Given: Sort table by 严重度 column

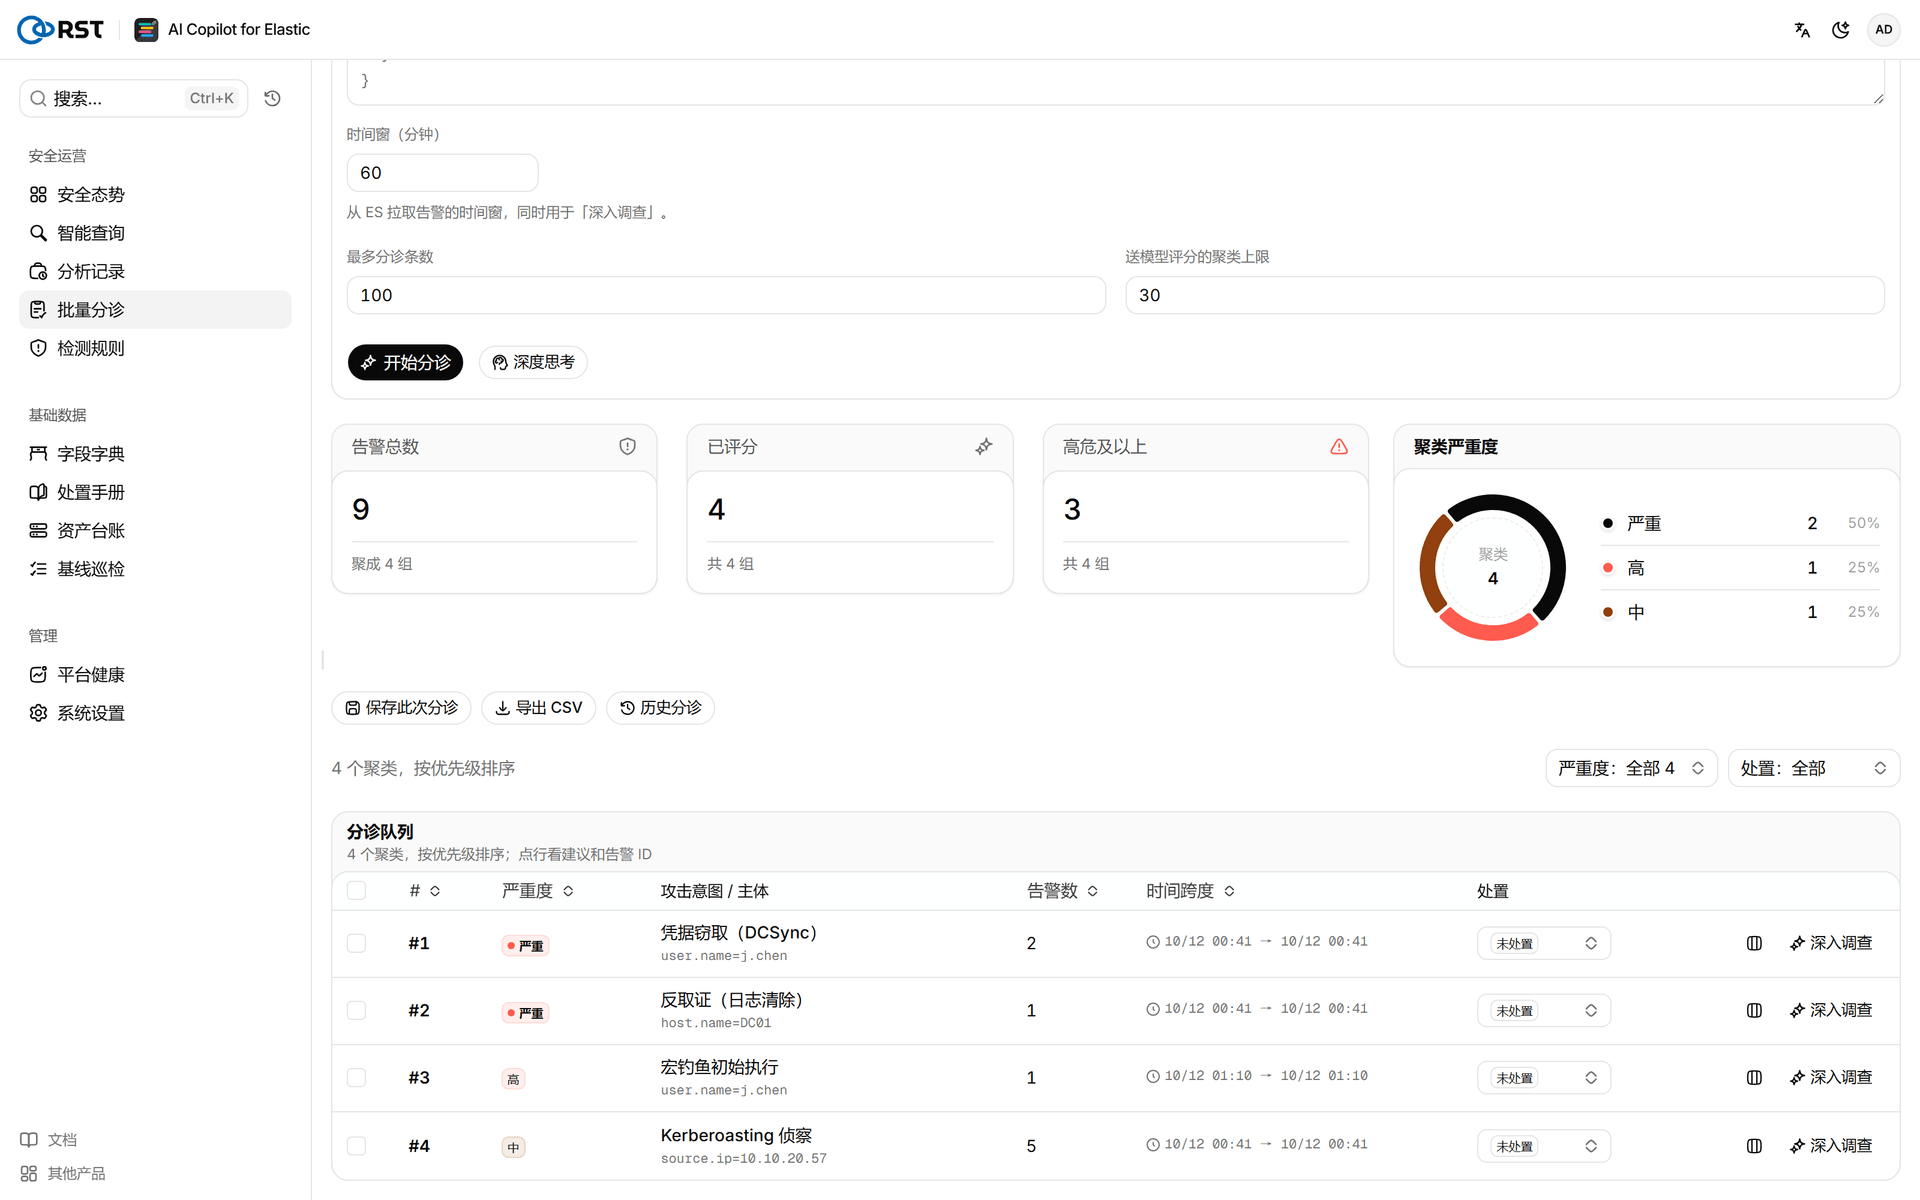Looking at the screenshot, I should 538,891.
